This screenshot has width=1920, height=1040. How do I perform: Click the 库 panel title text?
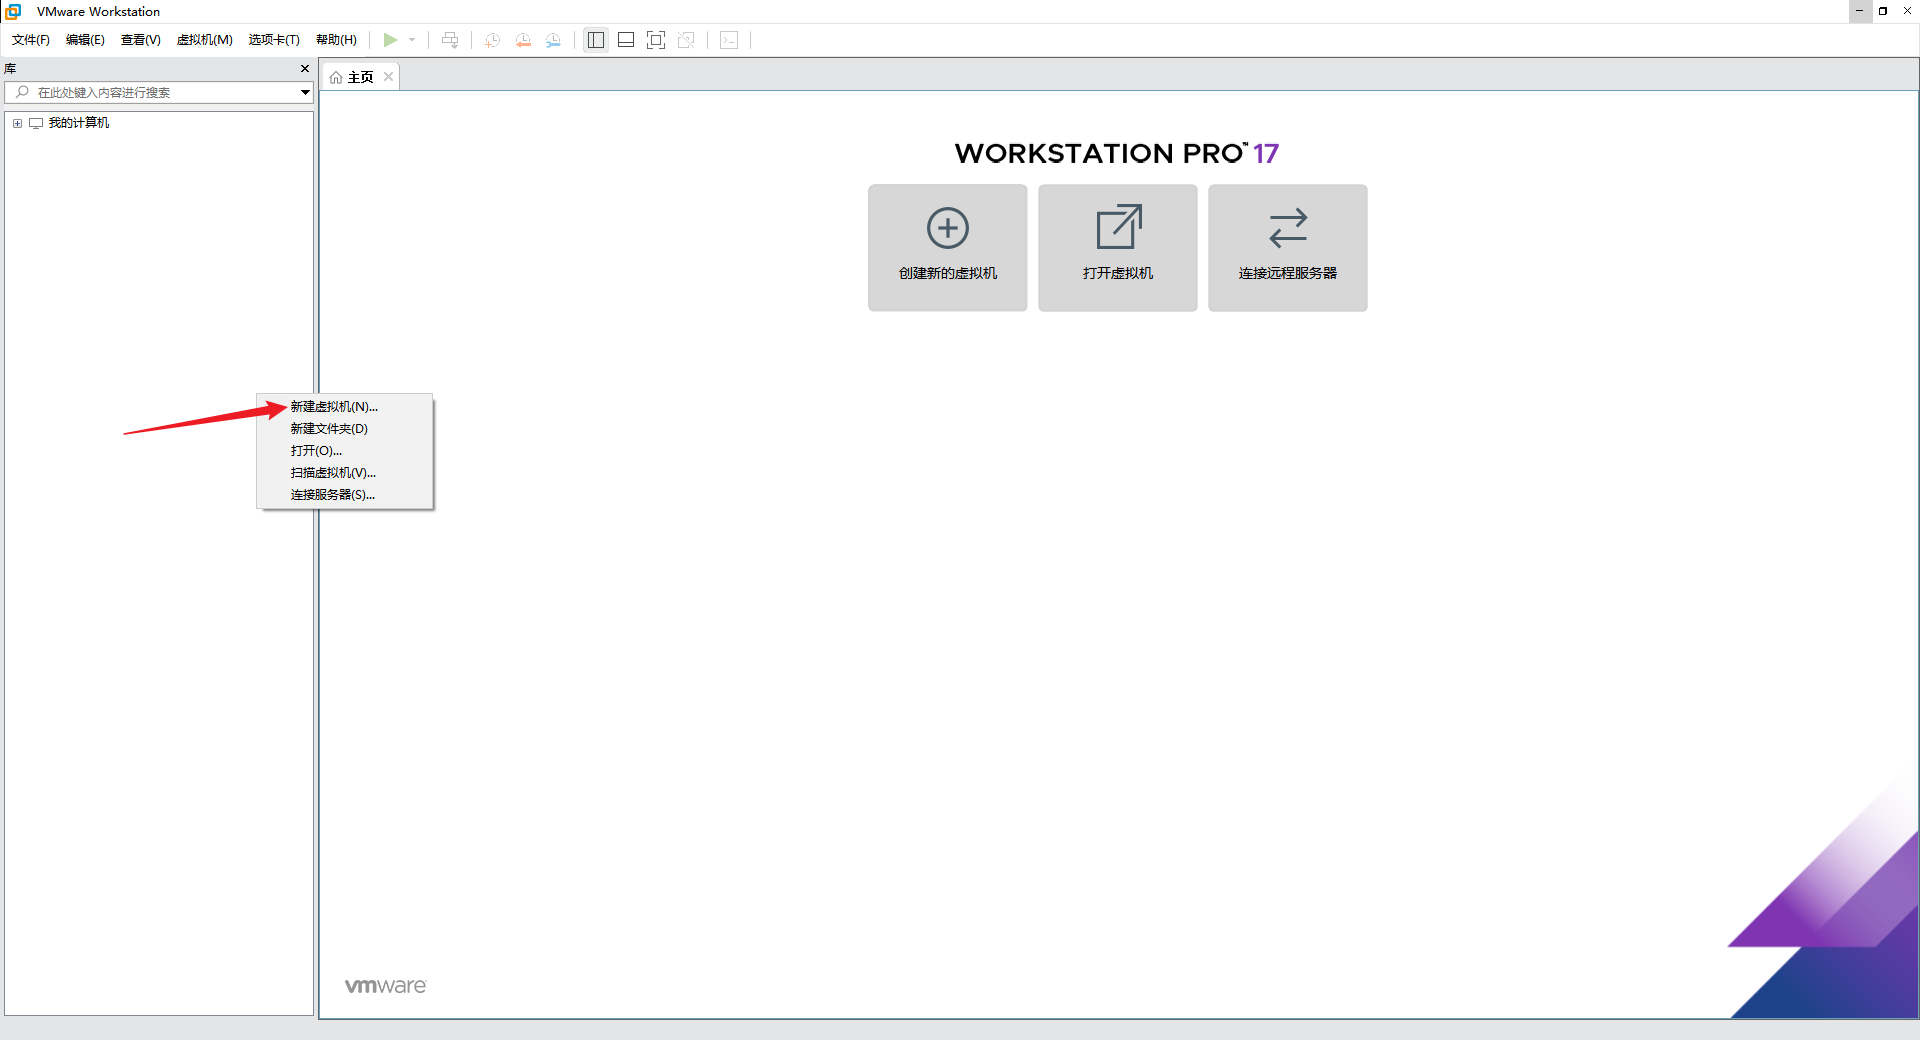coord(10,69)
